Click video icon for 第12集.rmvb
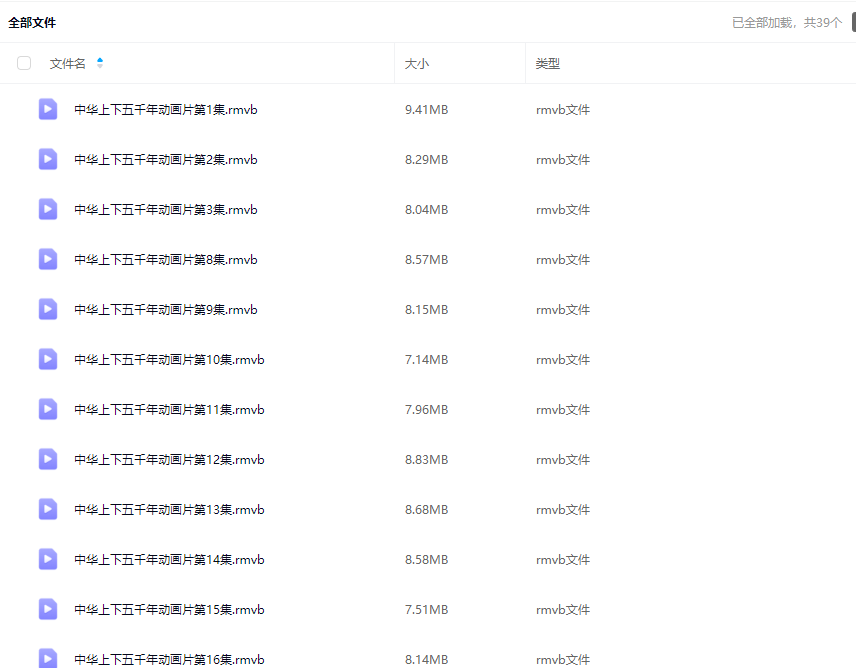 coord(48,459)
